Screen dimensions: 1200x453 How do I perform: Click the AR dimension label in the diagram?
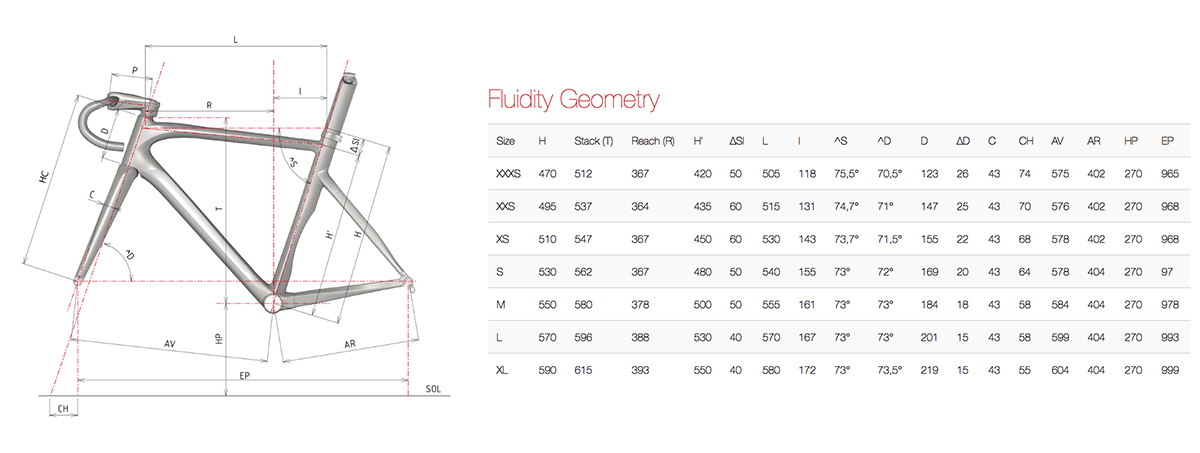(350, 343)
